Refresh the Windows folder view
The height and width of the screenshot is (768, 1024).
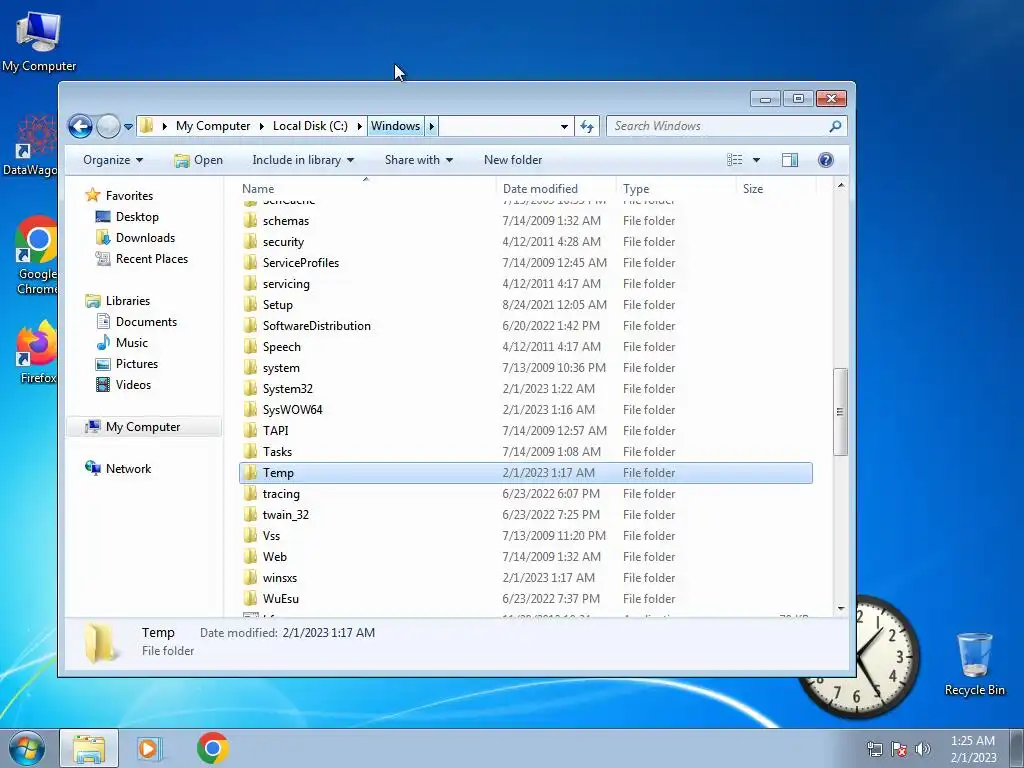pos(587,127)
